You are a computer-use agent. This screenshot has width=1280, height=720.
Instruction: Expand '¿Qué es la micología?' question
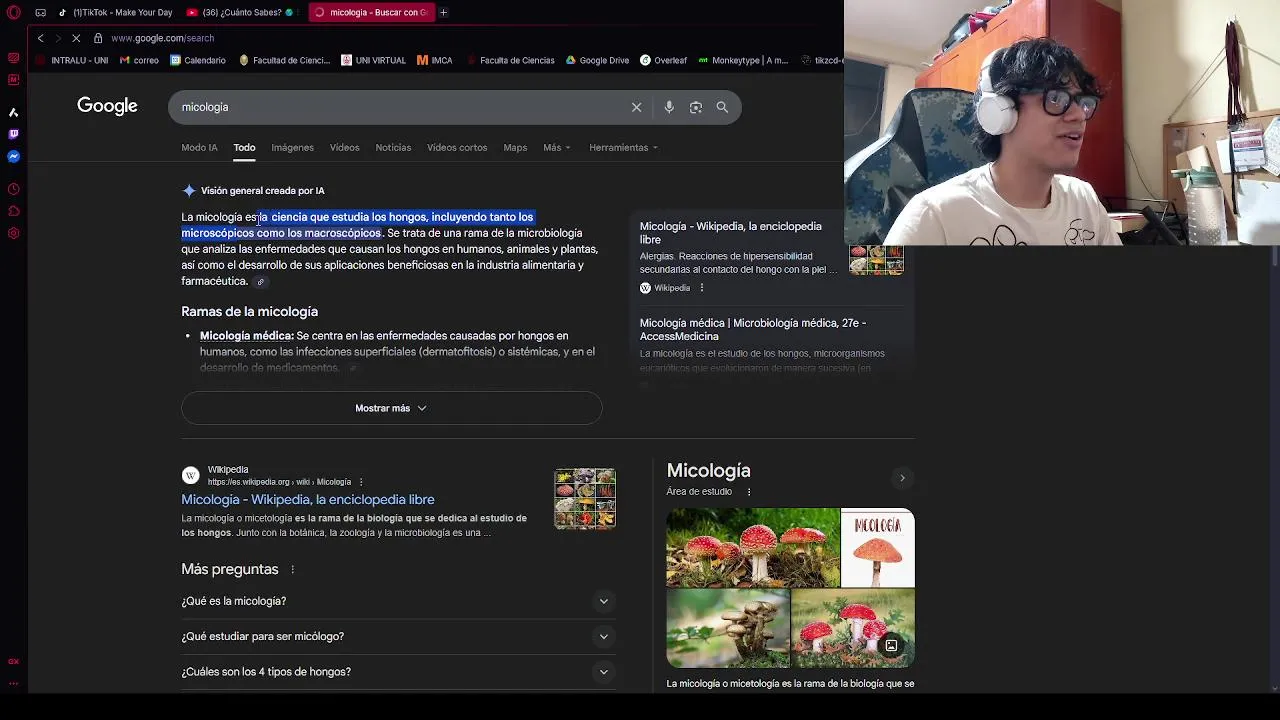click(398, 601)
